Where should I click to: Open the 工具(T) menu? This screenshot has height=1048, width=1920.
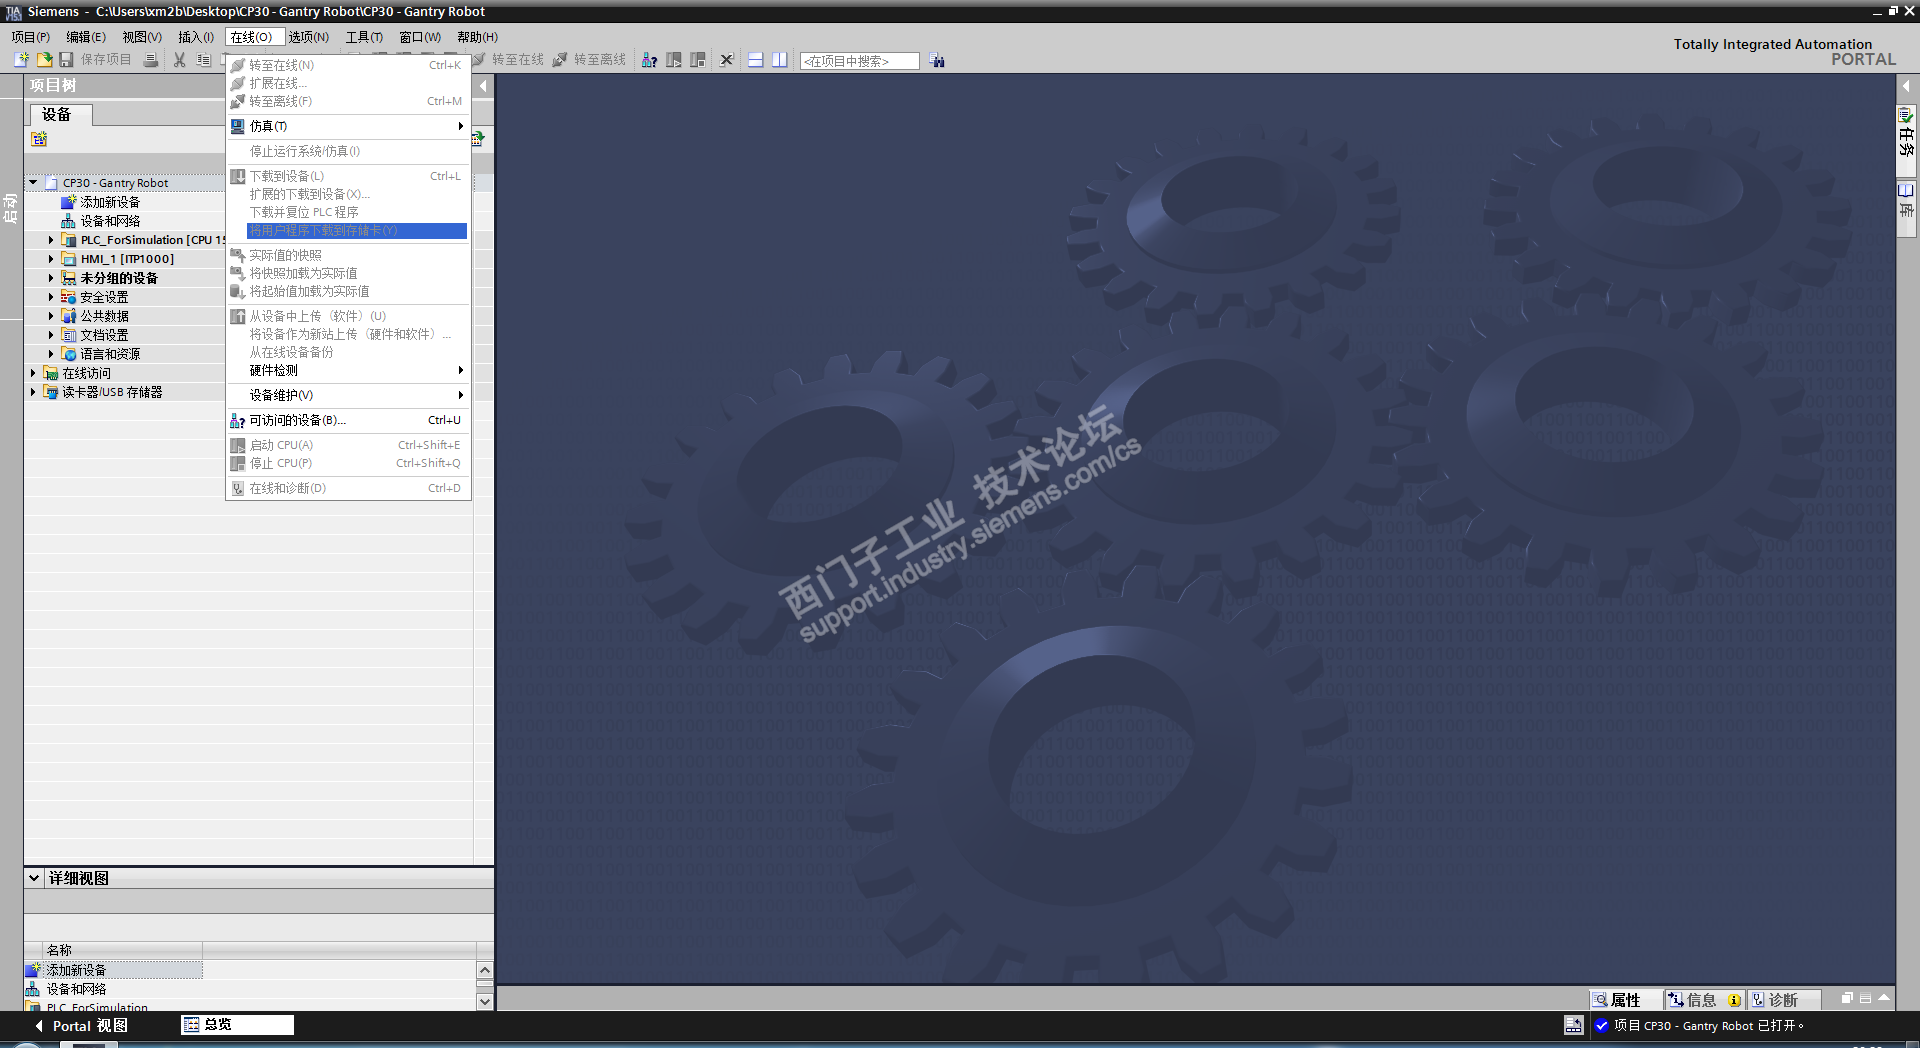tap(364, 37)
